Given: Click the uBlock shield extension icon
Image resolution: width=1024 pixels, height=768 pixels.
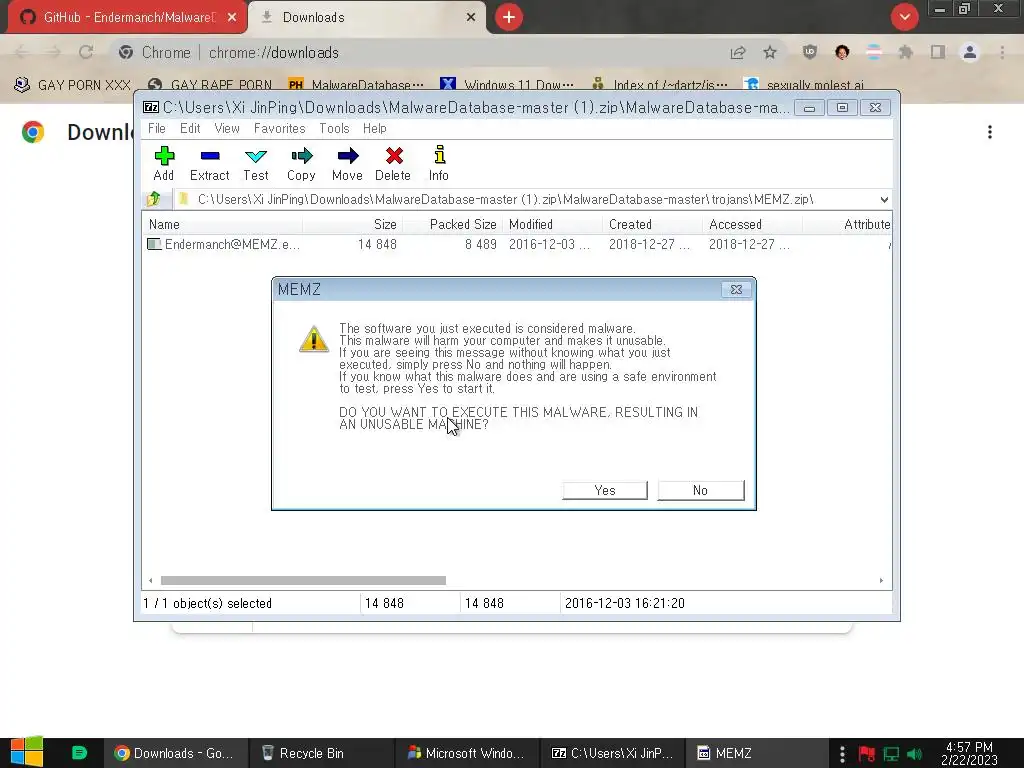Looking at the screenshot, I should 810,52.
